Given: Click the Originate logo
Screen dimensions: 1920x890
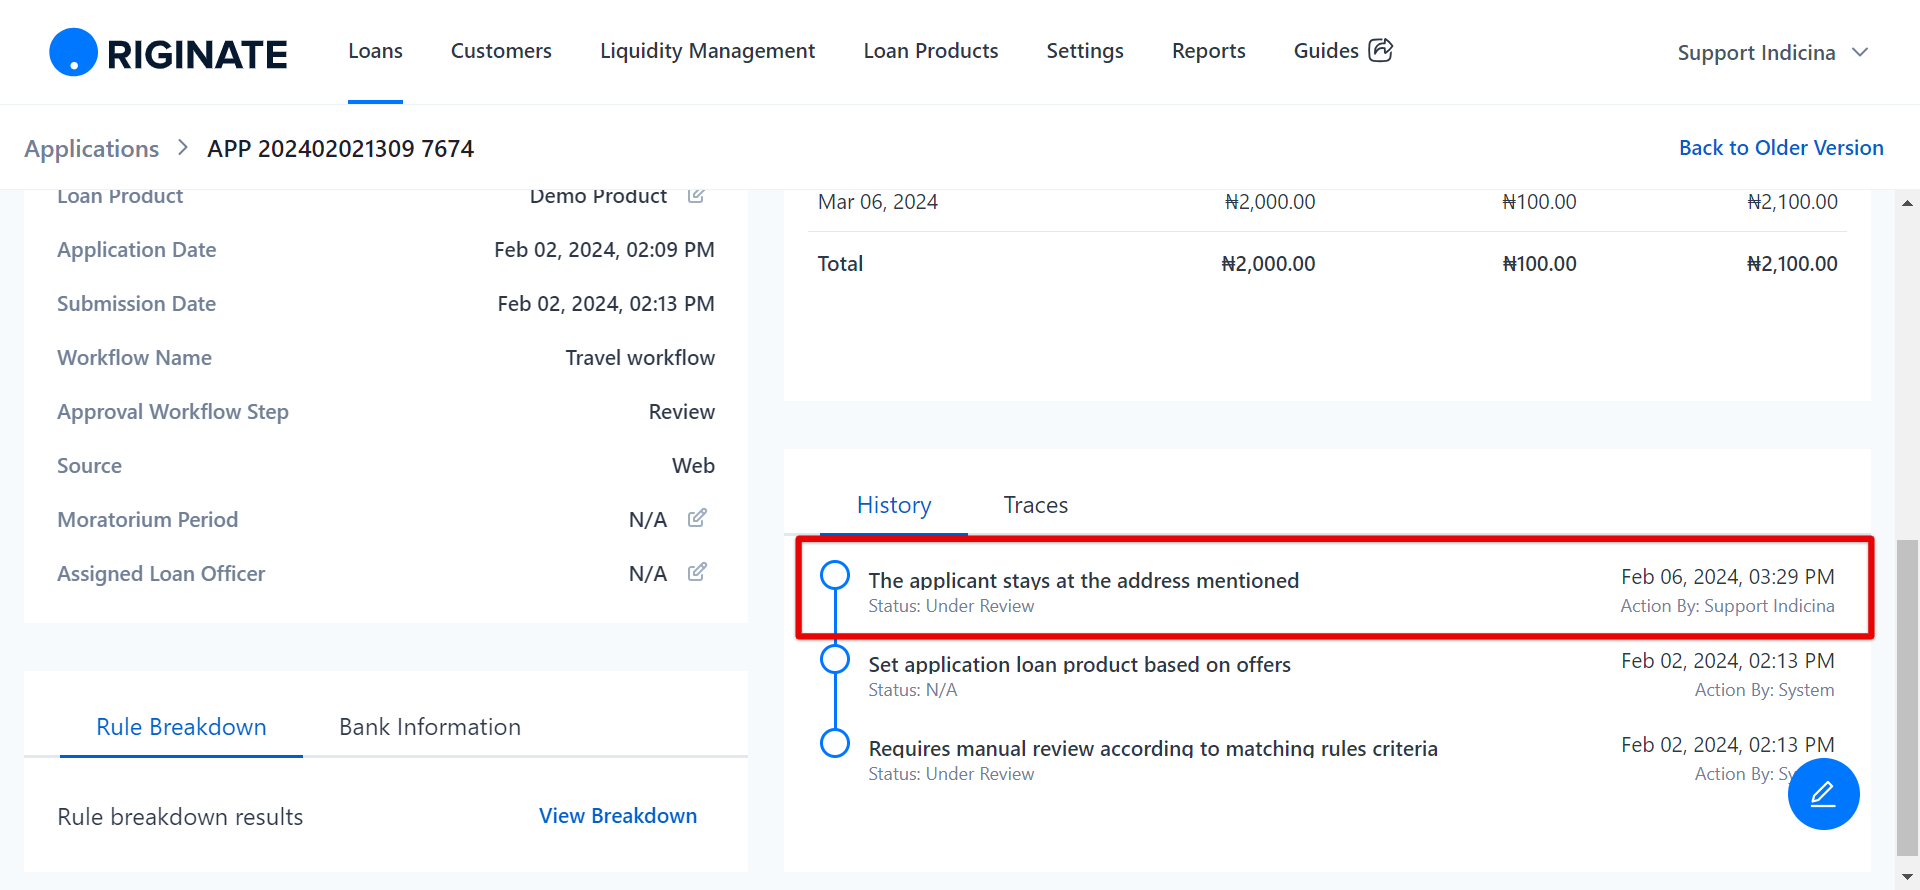Looking at the screenshot, I should [x=168, y=52].
